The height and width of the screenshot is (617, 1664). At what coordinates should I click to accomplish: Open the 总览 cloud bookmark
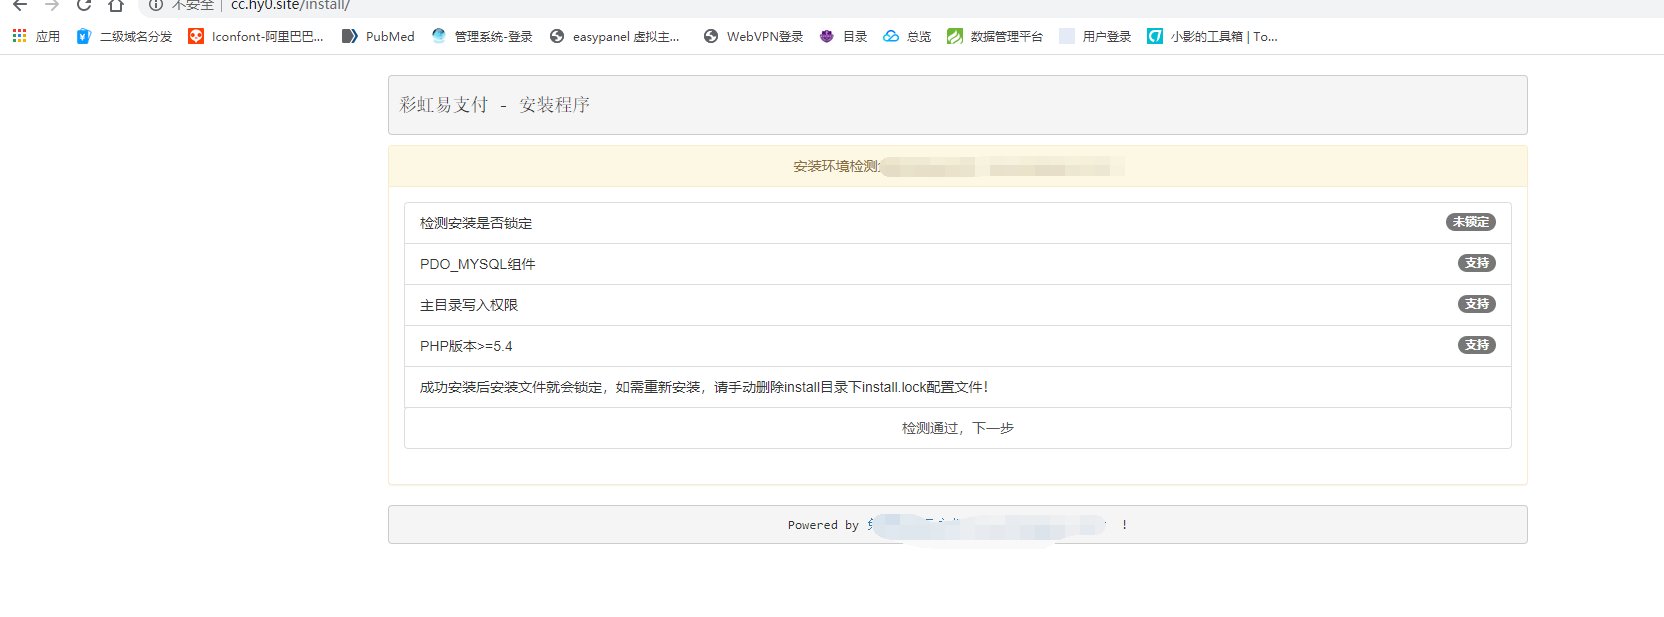907,37
